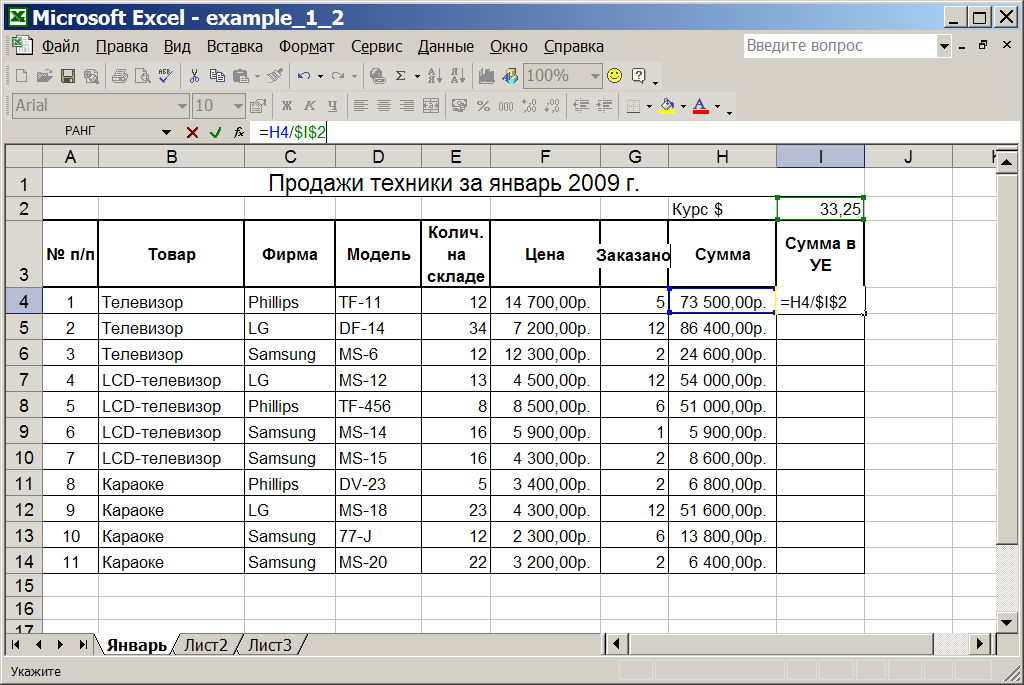Click the horizontal scrollbar right arrow
Screen dimensions: 1024x685
pyautogui.click(x=980, y=644)
